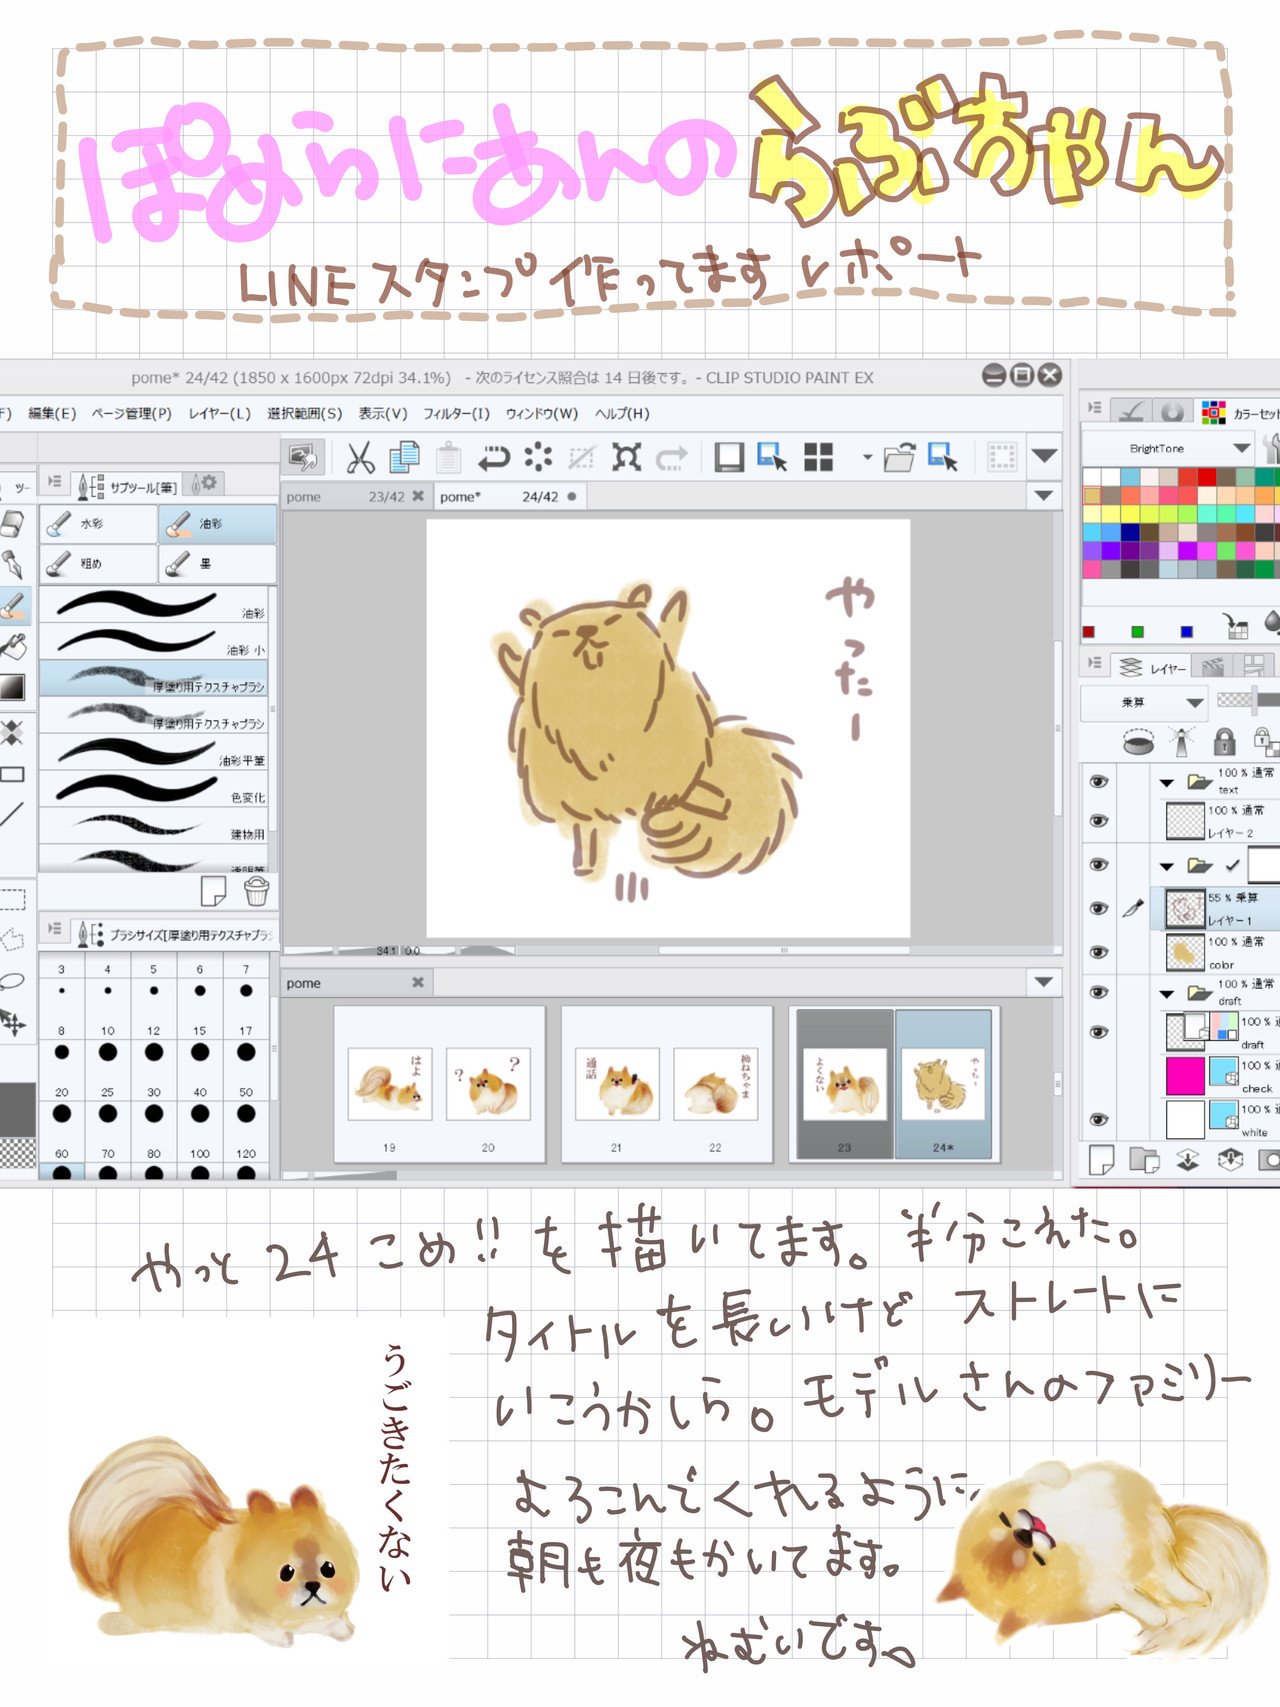1280x1707 pixels.
Task: Toggle visibility of the draft layer inside draft folder
Action: click(1098, 1031)
